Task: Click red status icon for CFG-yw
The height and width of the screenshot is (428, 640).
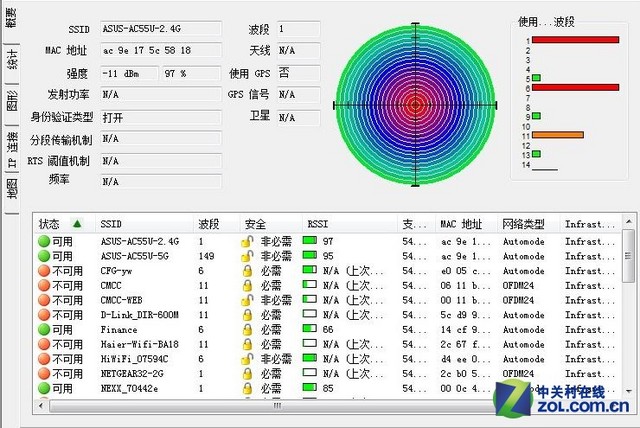Action: tap(44, 271)
